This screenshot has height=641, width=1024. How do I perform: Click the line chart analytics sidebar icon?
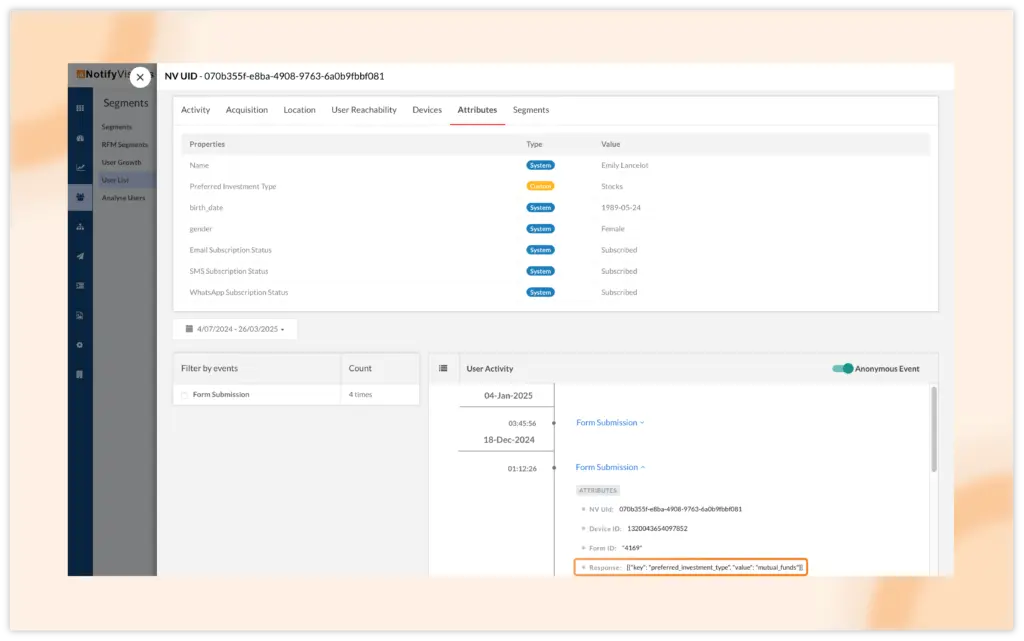(80, 167)
